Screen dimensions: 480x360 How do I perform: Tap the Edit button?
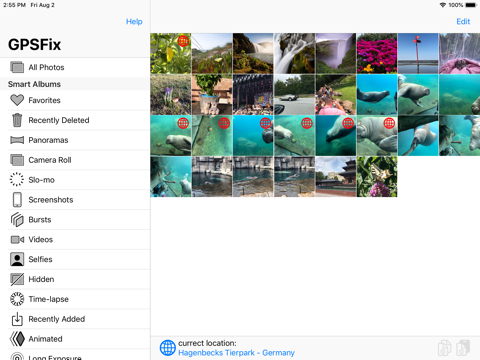(x=463, y=22)
